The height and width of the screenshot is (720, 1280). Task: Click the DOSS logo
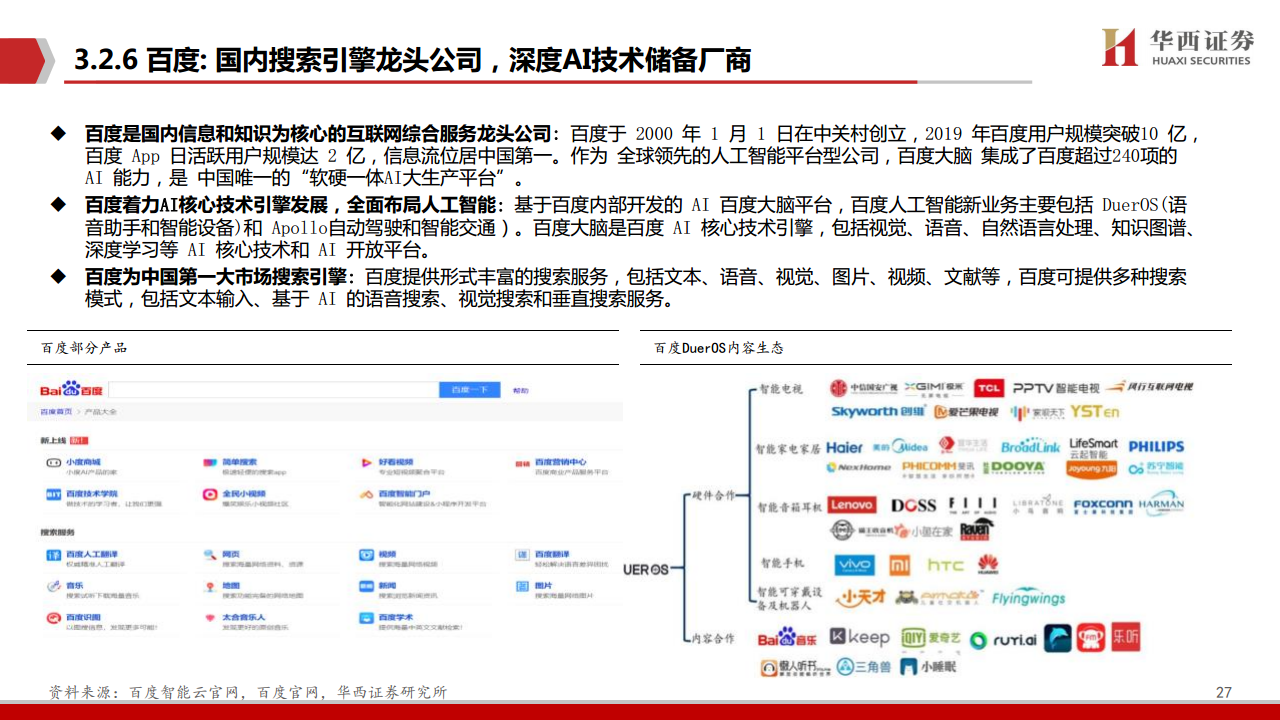click(x=913, y=506)
